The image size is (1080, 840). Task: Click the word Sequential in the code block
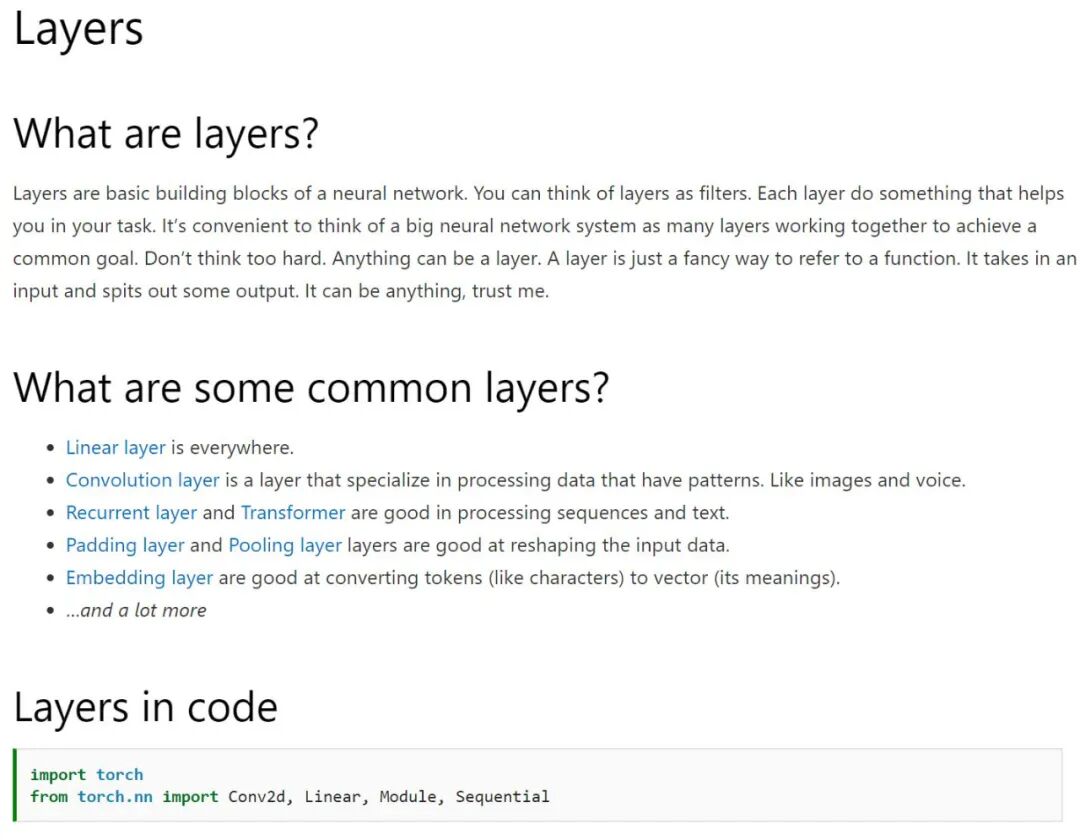tap(502, 797)
